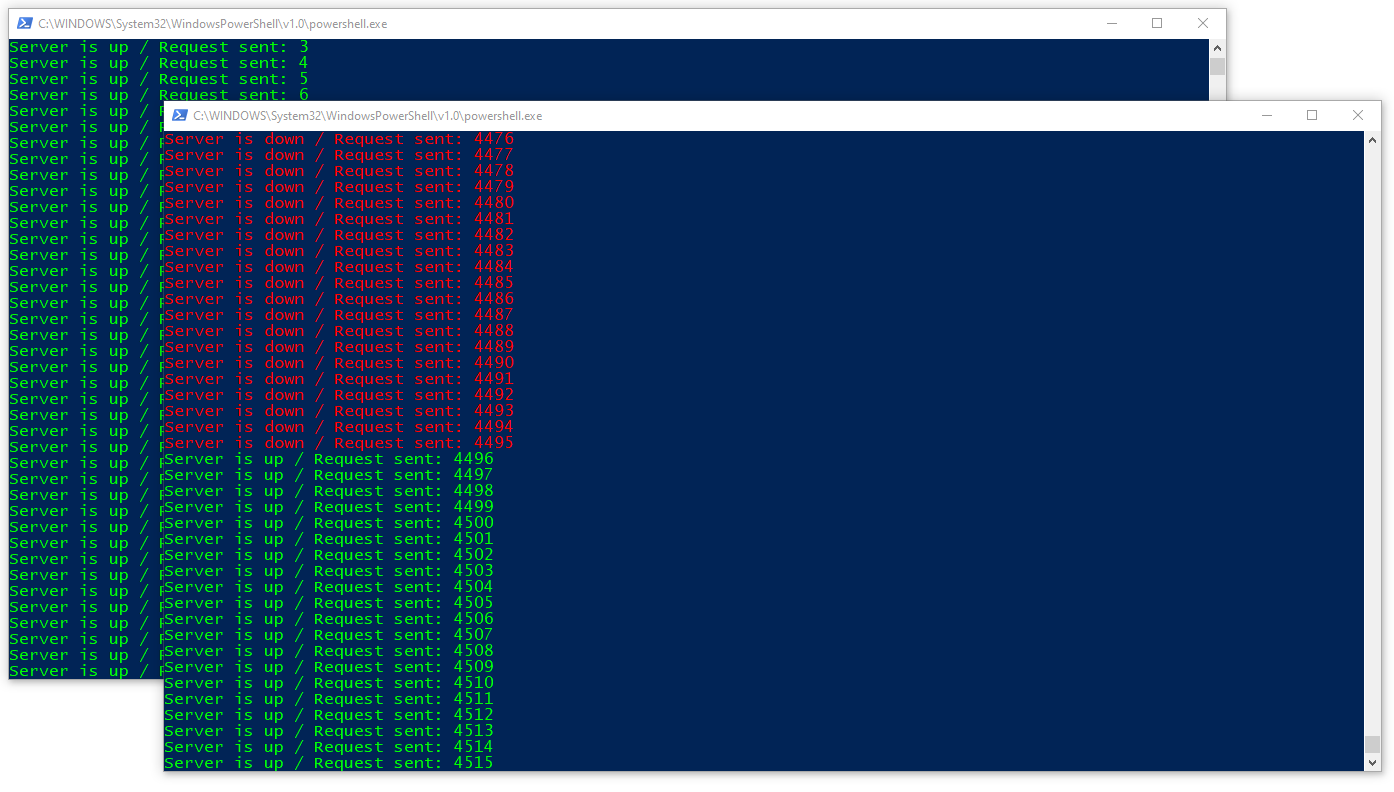Click scroll-up arrow in back window scrollbar
The height and width of the screenshot is (792, 1394).
pos(1217,48)
